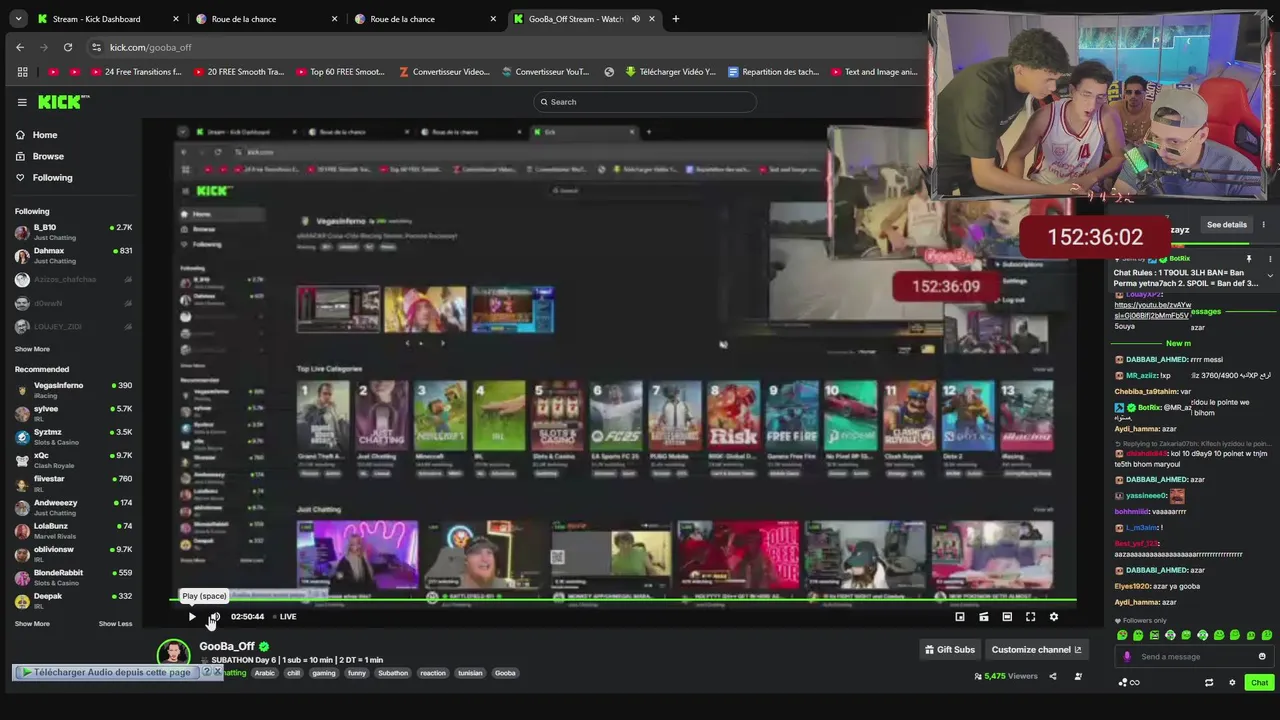Open stream player settings gear
Viewport: 1280px width, 720px height.
(x=1053, y=617)
